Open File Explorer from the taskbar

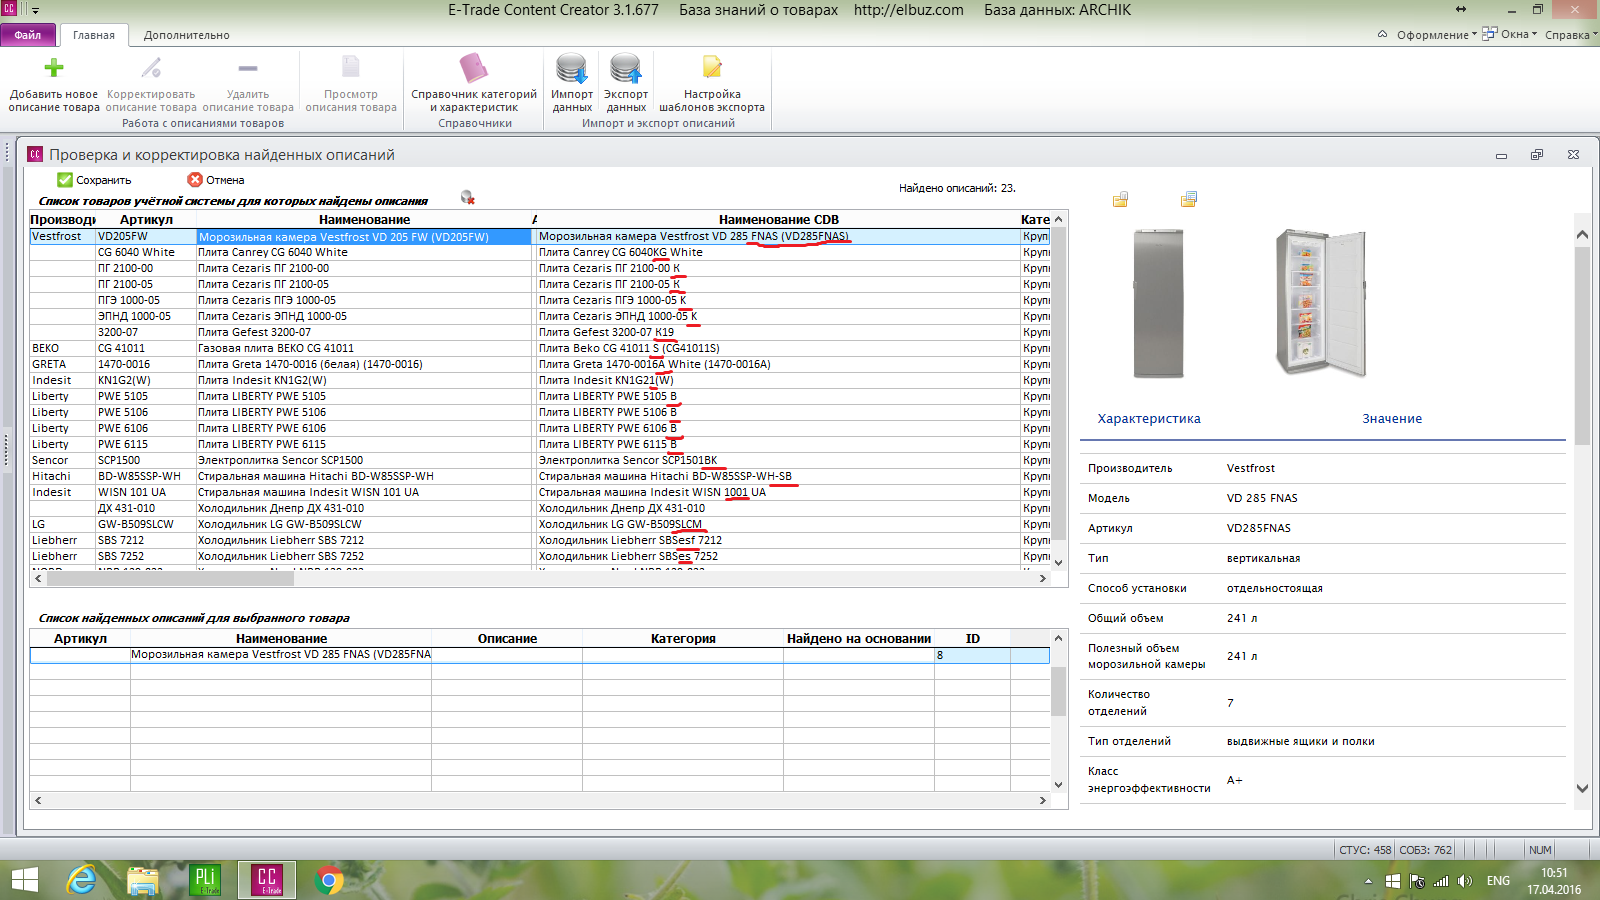click(x=143, y=880)
